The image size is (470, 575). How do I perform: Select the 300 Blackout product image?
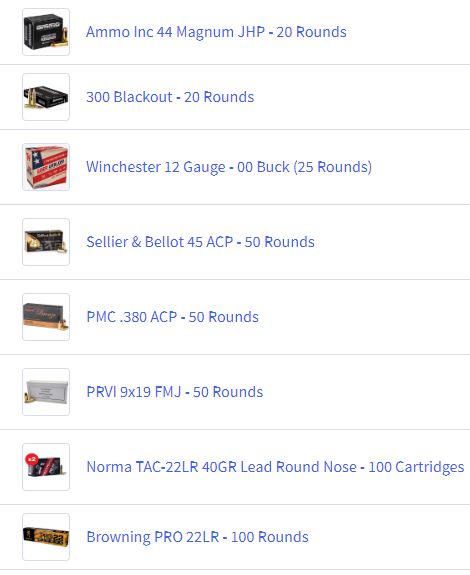coord(46,97)
